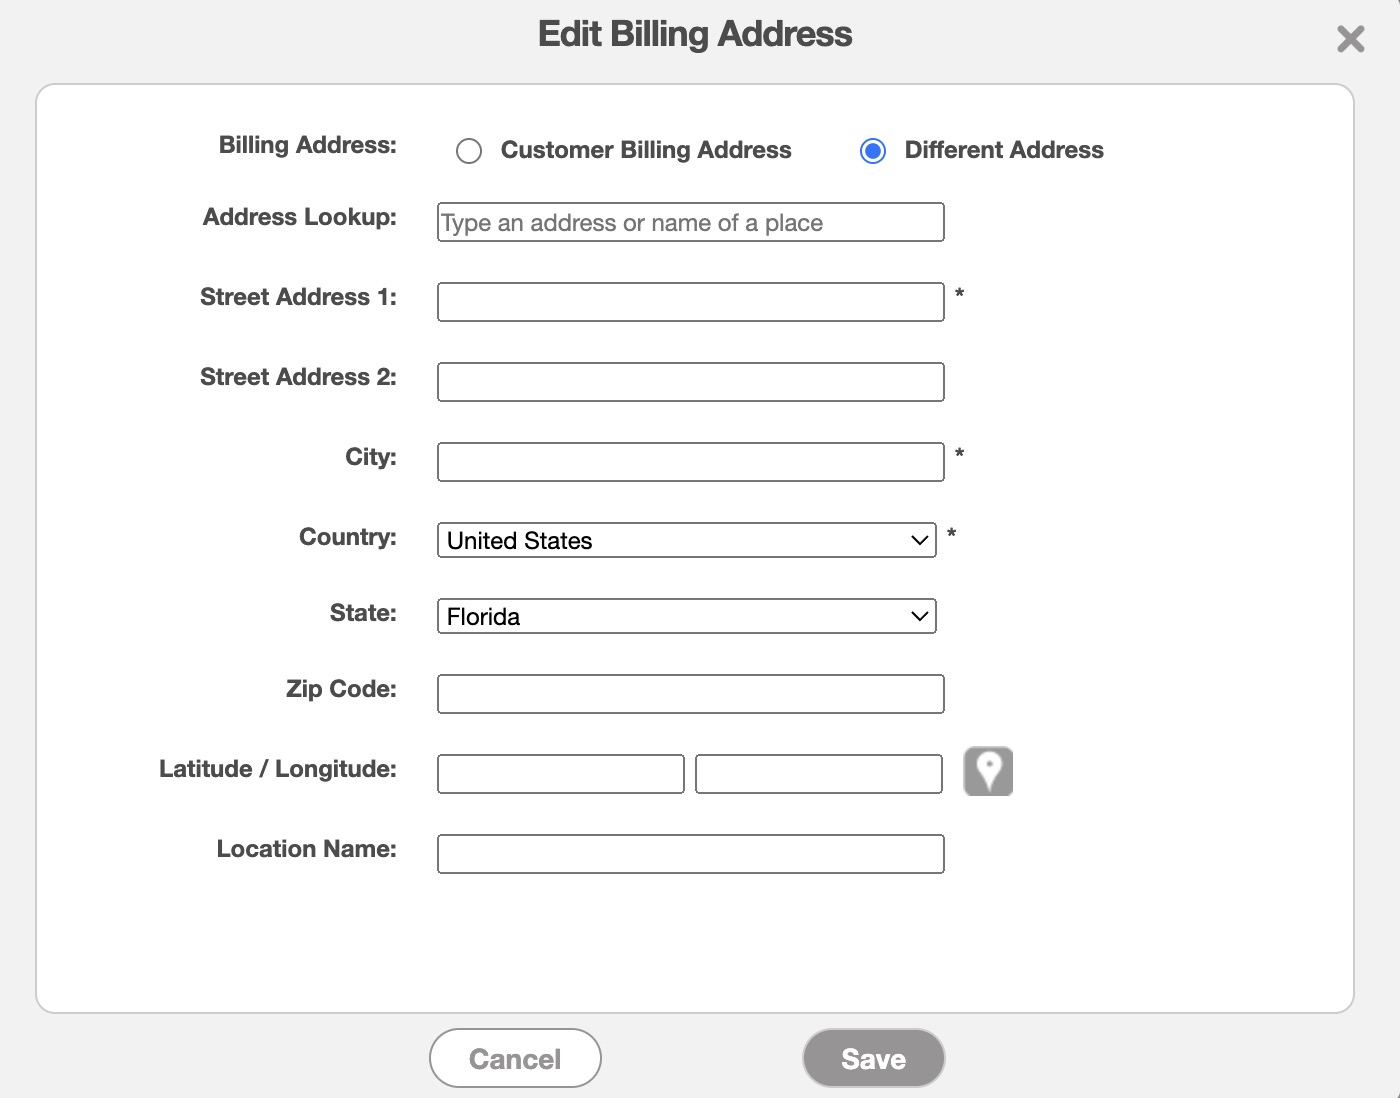This screenshot has width=1400, height=1098.
Task: Click the Longitude input box
Action: click(818, 774)
